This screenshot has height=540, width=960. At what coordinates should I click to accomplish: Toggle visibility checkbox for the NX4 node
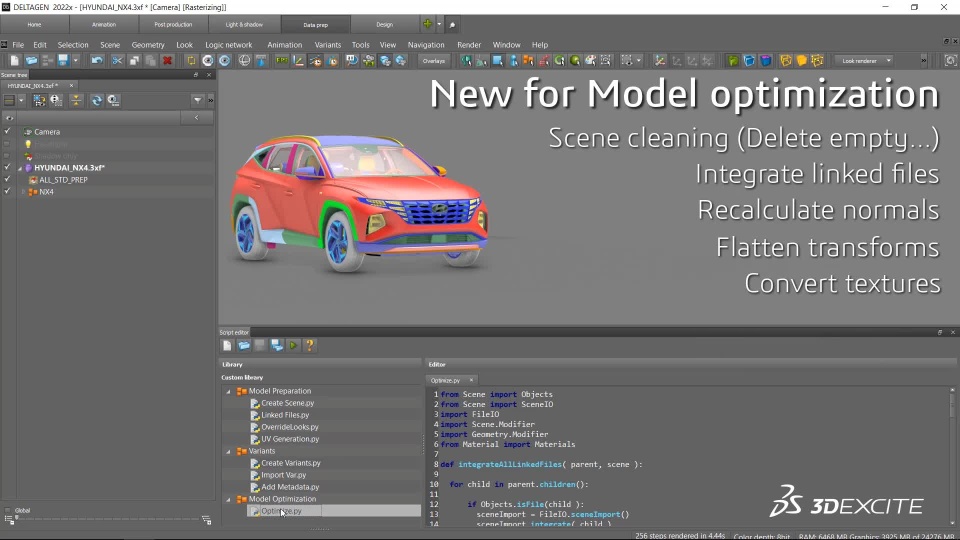tap(8, 192)
